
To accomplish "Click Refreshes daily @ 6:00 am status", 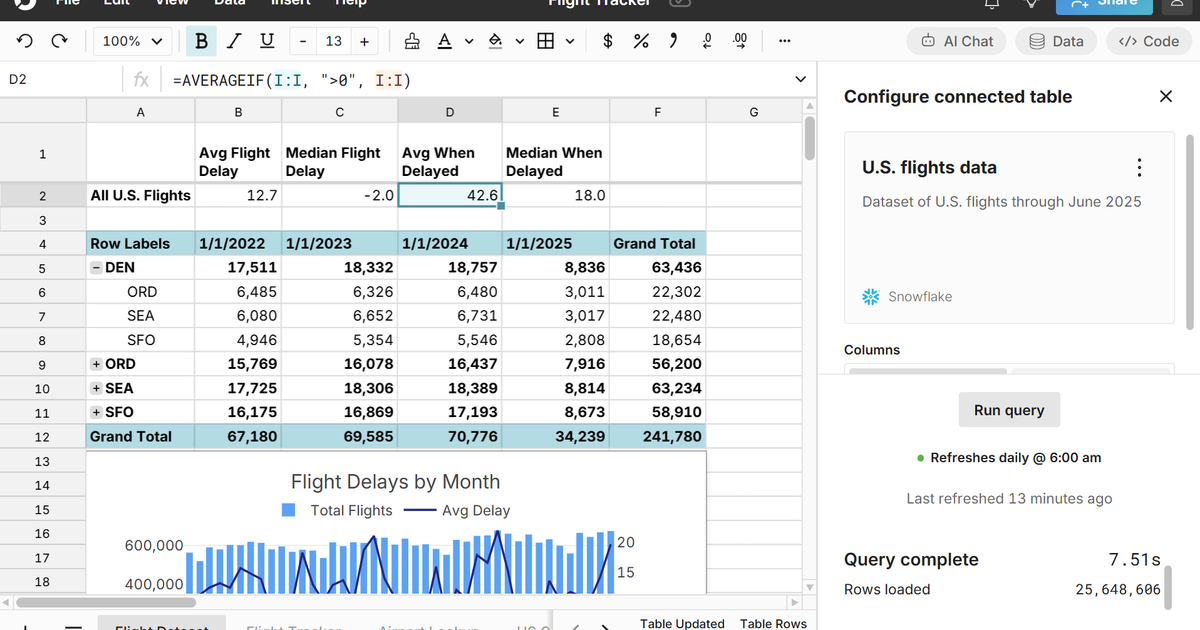I will [x=1009, y=458].
